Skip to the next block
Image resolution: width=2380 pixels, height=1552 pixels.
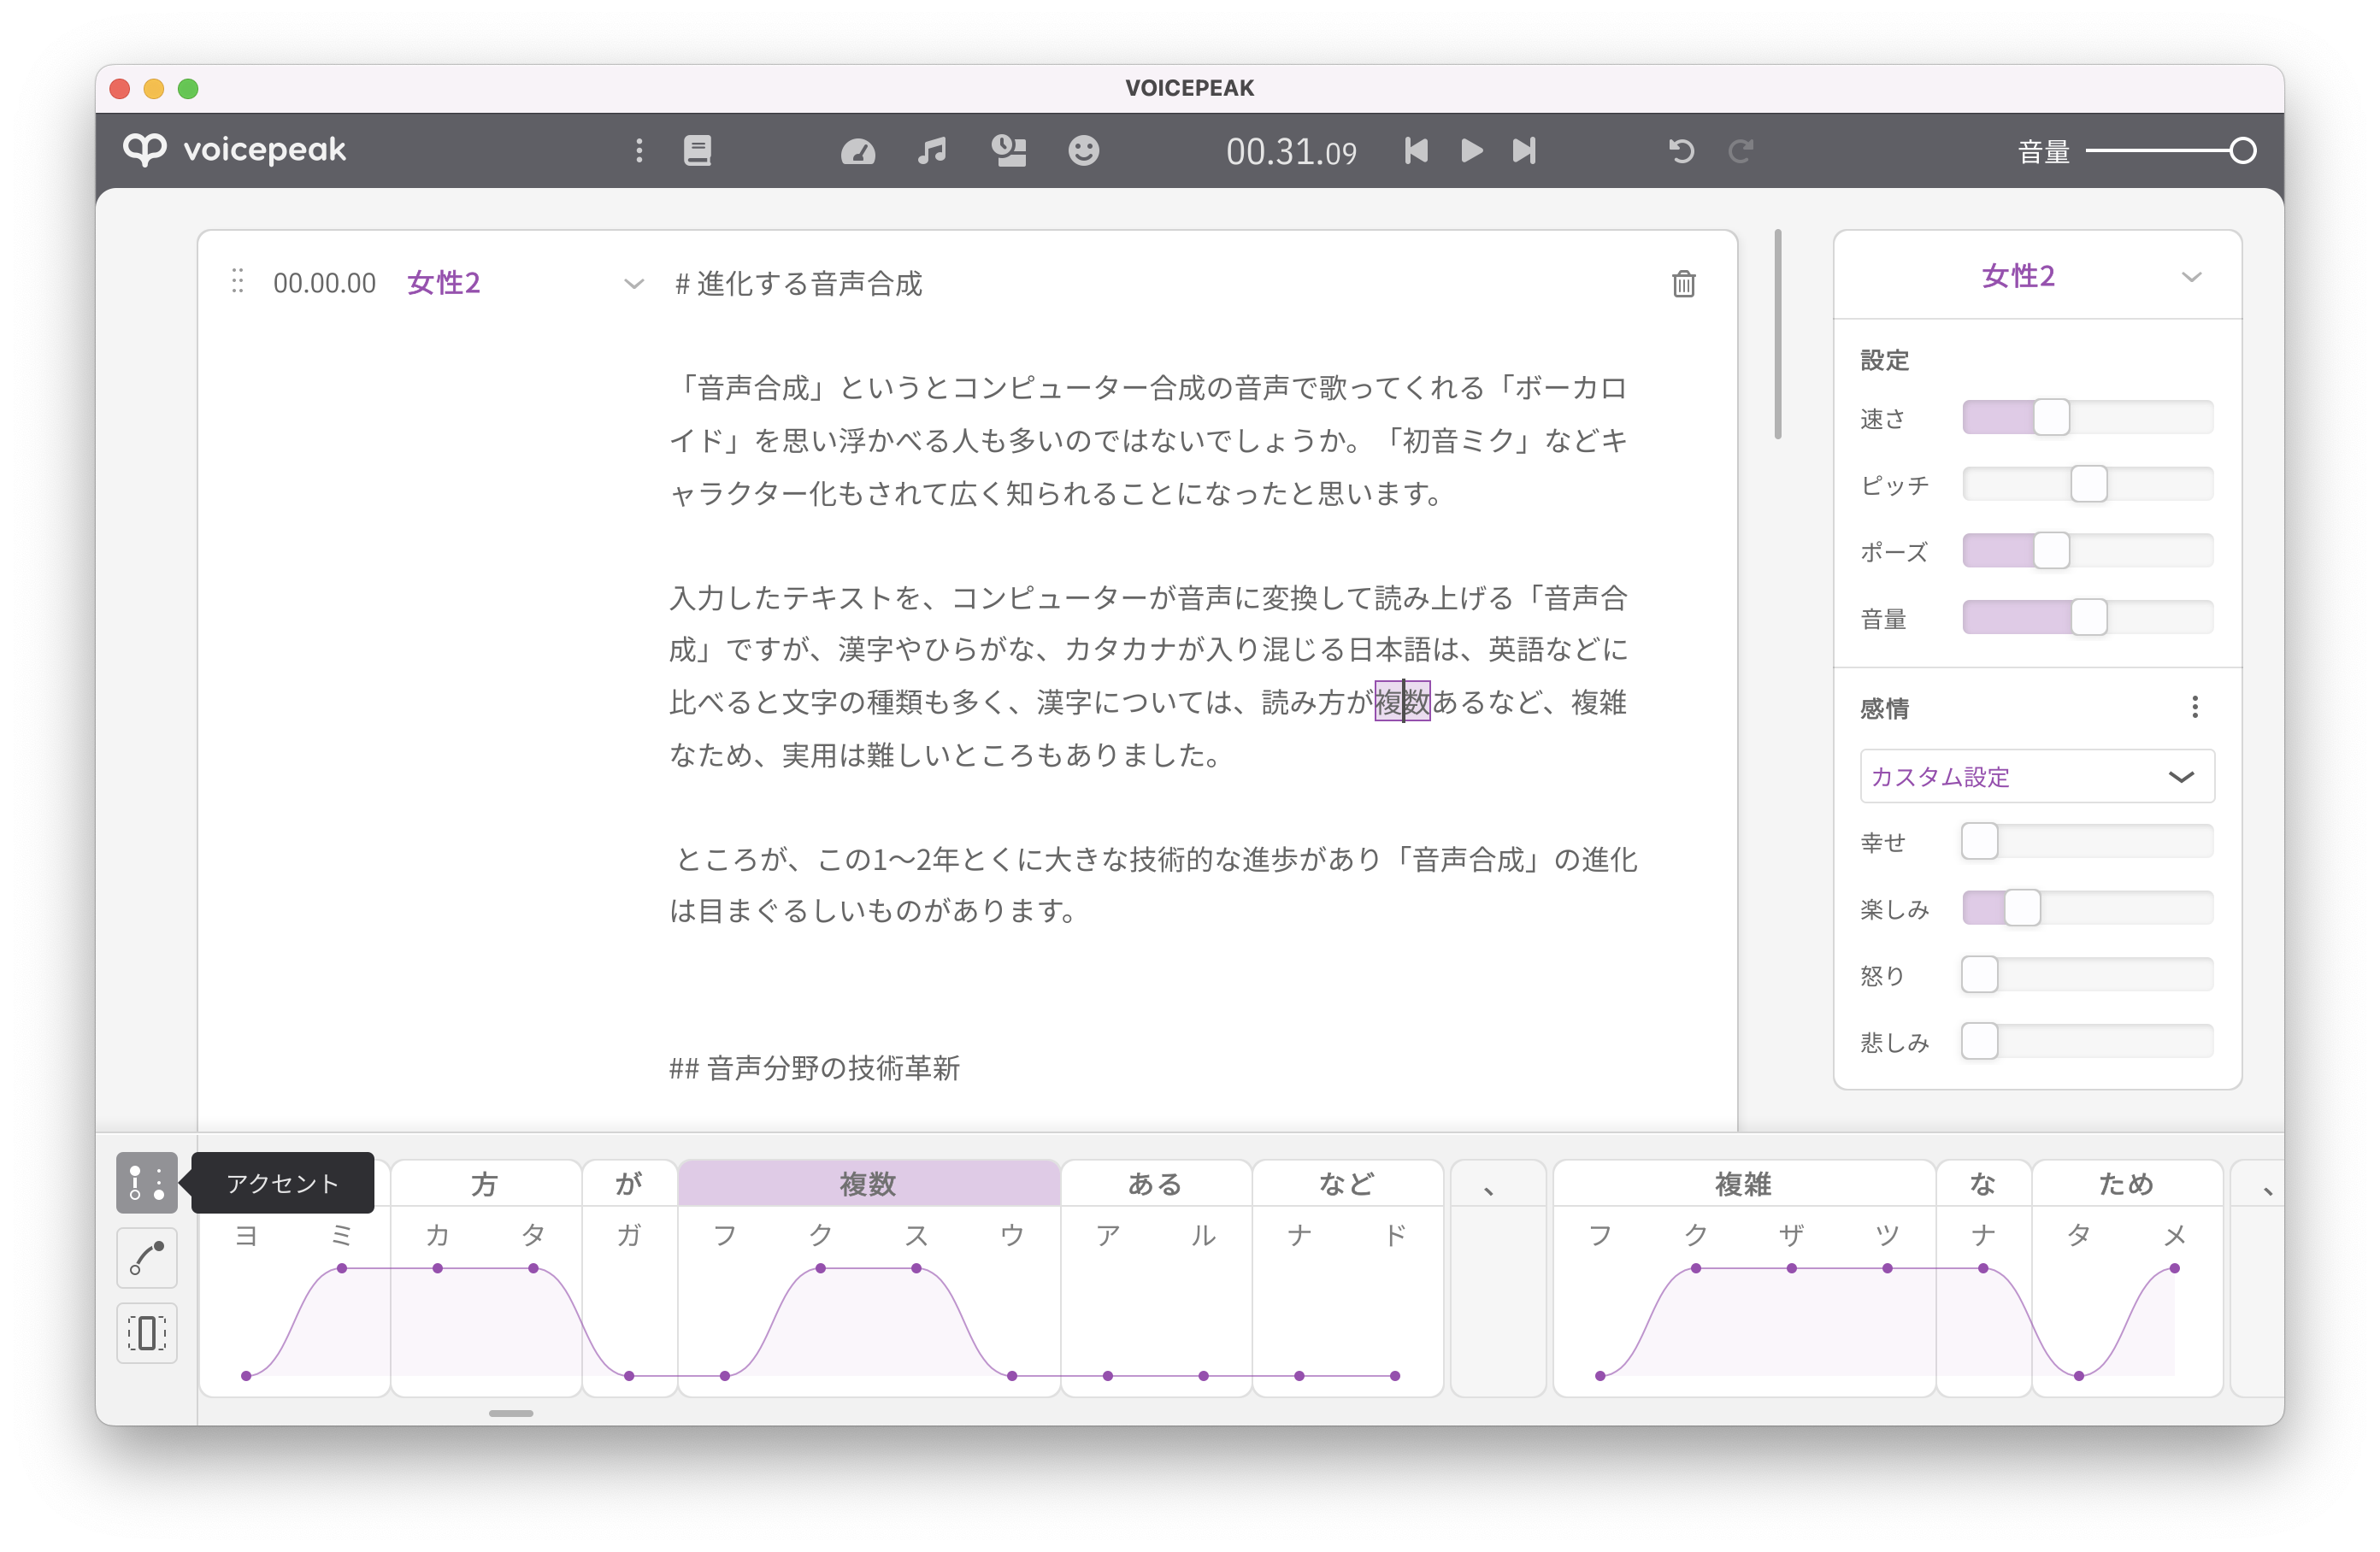(x=1524, y=151)
